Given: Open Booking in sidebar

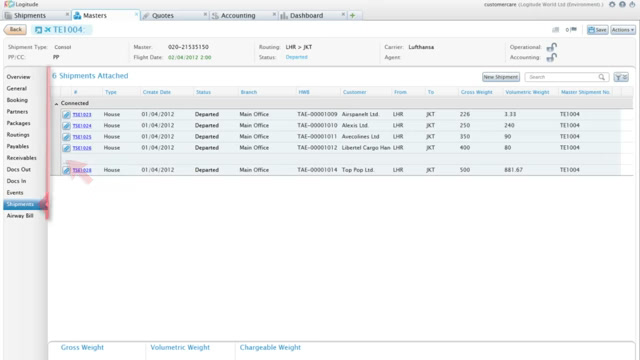Looking at the screenshot, I should (x=17, y=100).
